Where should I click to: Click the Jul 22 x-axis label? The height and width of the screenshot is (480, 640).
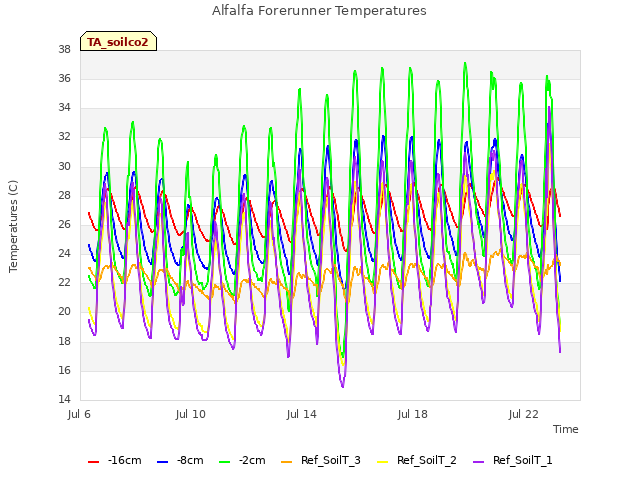click(524, 414)
